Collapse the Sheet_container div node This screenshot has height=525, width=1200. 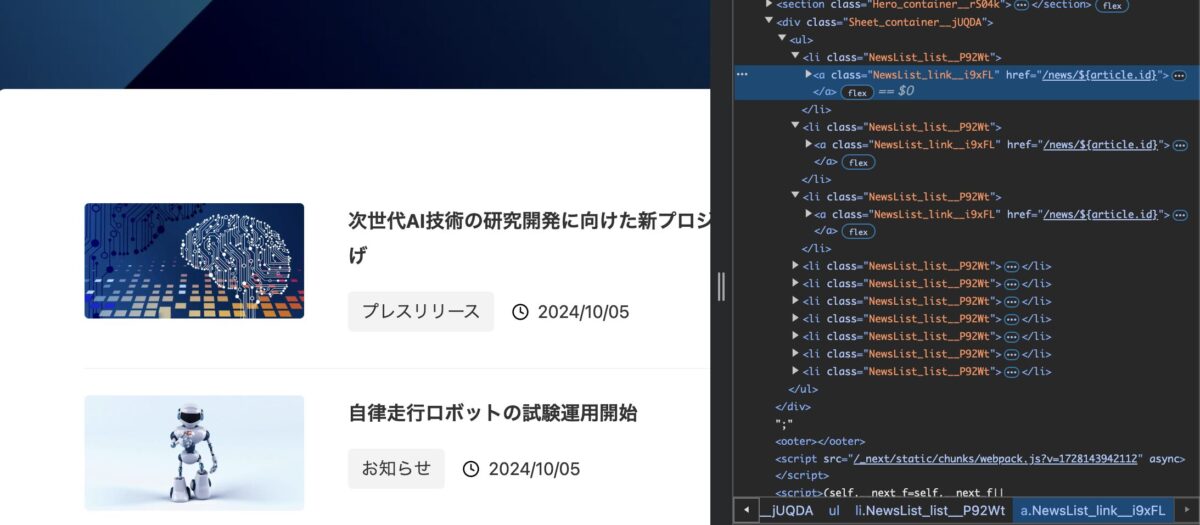[769, 22]
